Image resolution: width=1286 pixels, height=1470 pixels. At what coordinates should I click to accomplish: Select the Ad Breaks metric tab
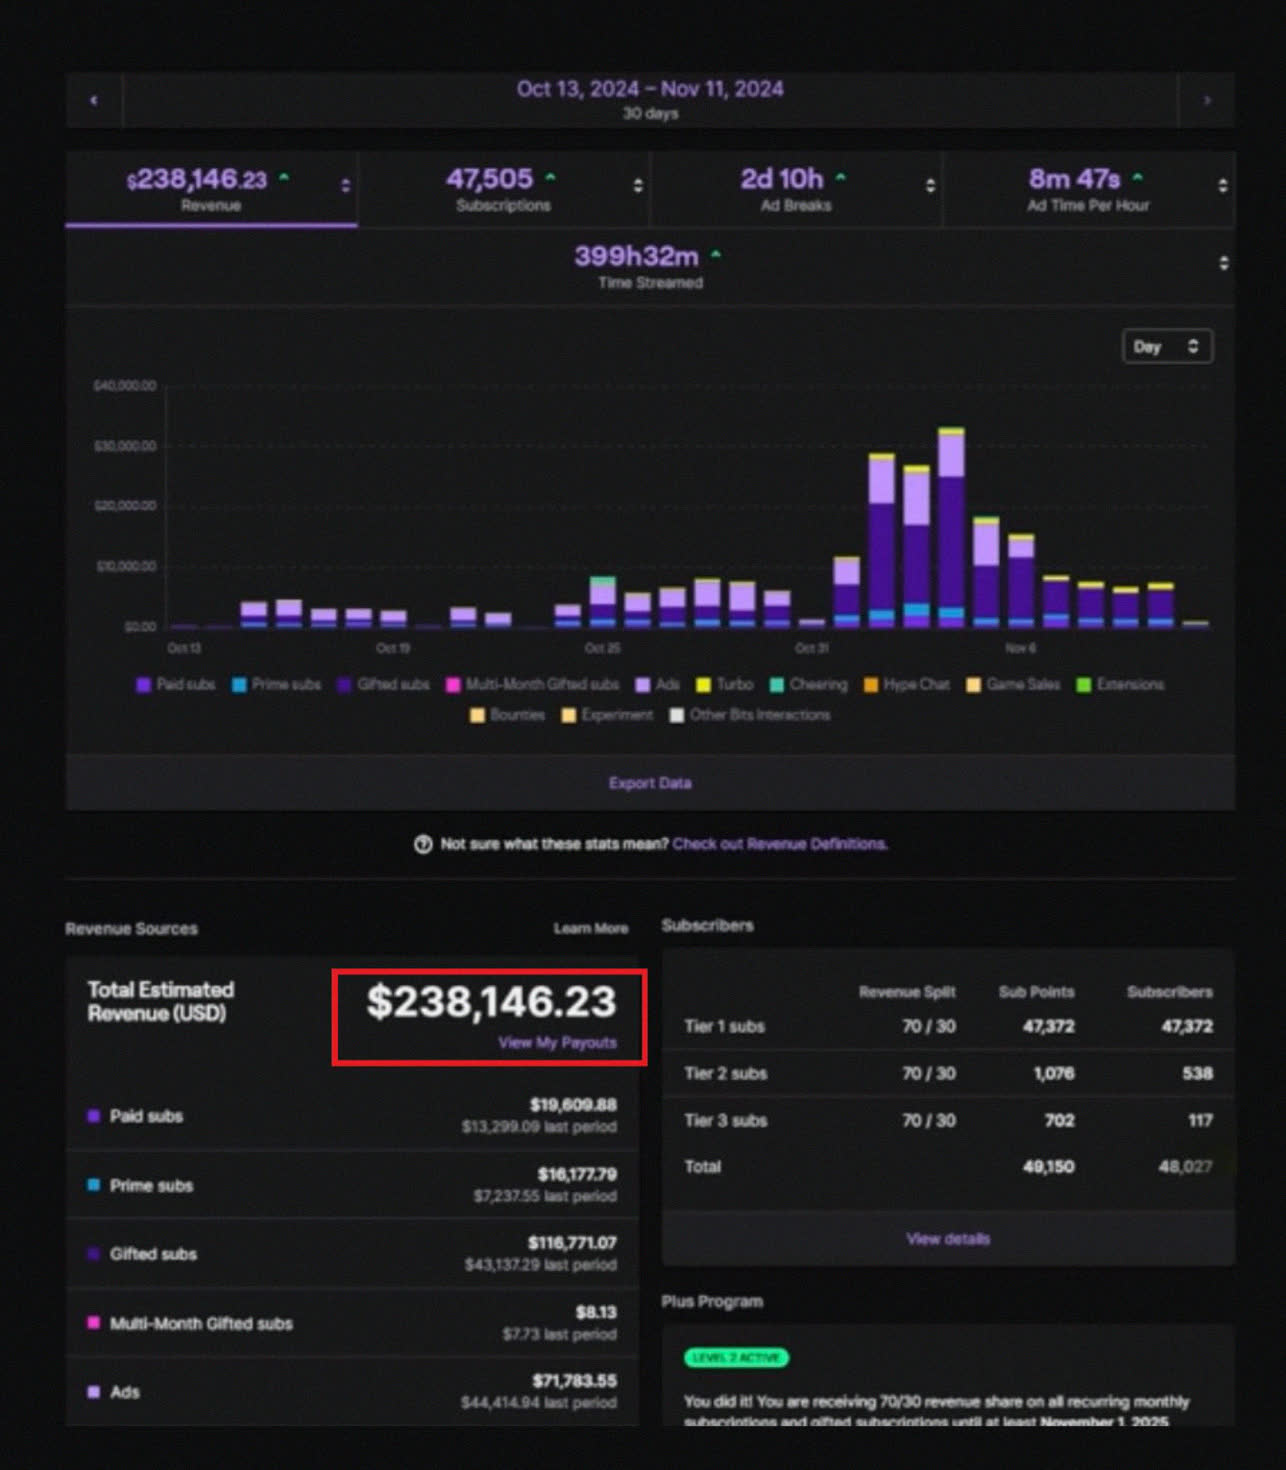tap(795, 189)
